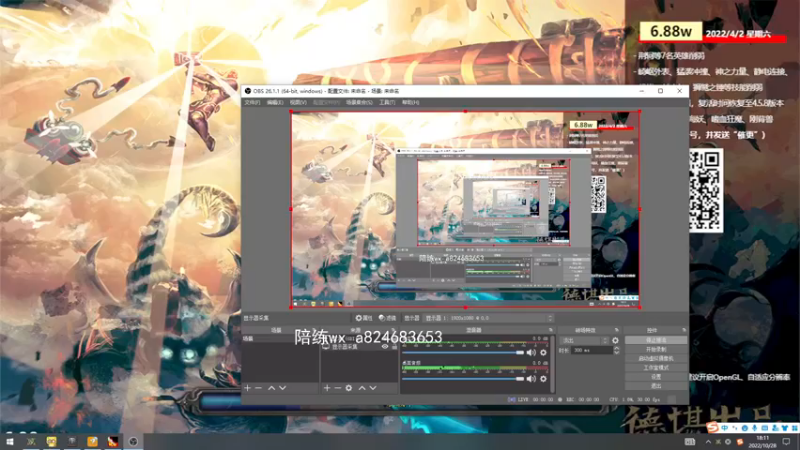Image resolution: width=800 pixels, height=450 pixels.
Task: Add a new source with the plus icon
Action: click(x=327, y=388)
